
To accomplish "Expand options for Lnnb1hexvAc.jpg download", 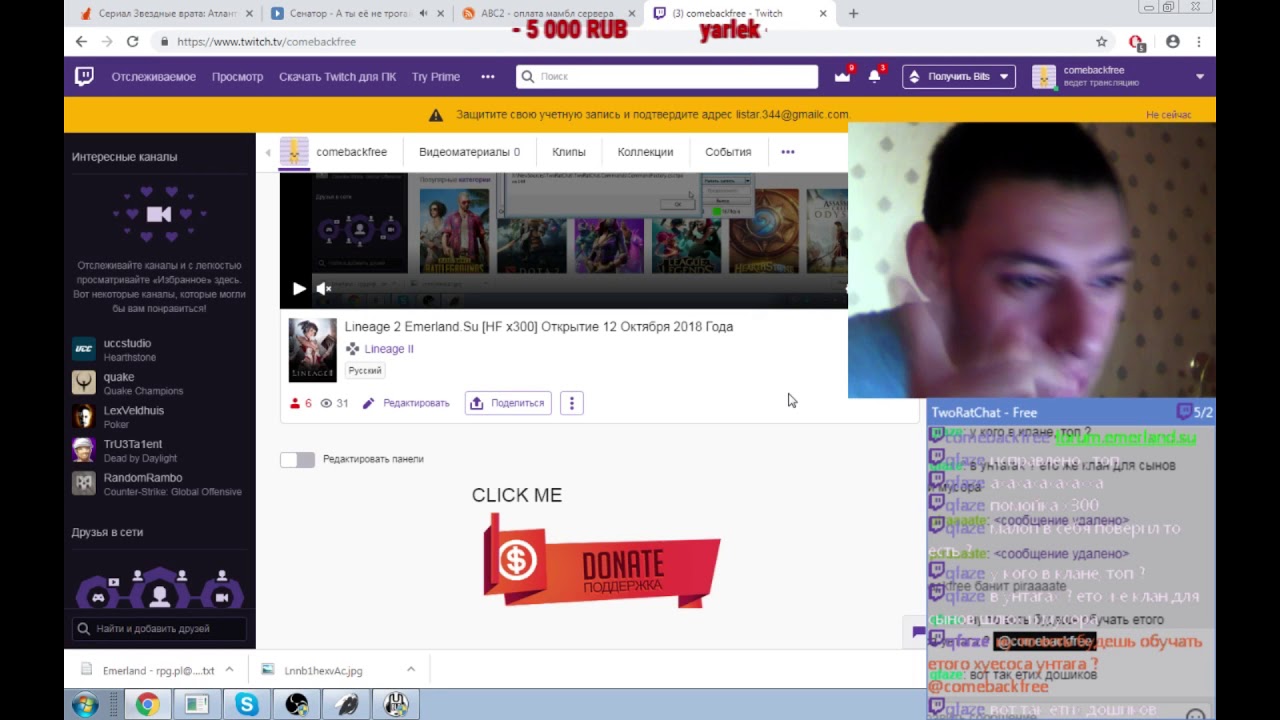I will pyautogui.click(x=410, y=670).
